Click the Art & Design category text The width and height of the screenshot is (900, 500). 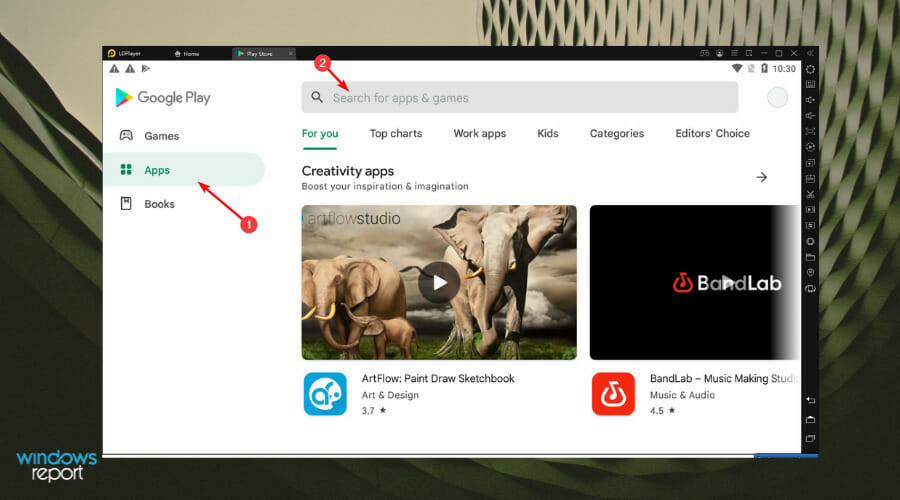click(x=390, y=395)
